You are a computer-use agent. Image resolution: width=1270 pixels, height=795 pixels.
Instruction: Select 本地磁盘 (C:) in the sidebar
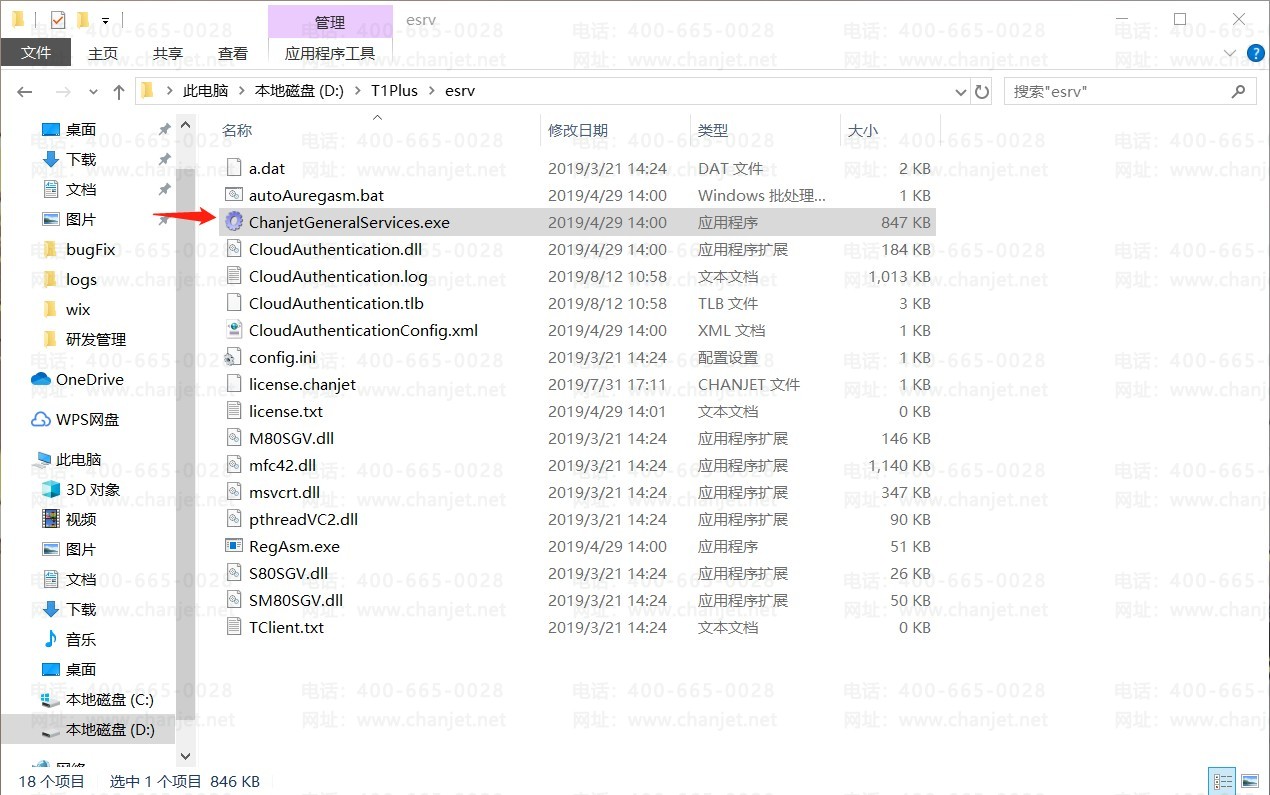pyautogui.click(x=109, y=700)
